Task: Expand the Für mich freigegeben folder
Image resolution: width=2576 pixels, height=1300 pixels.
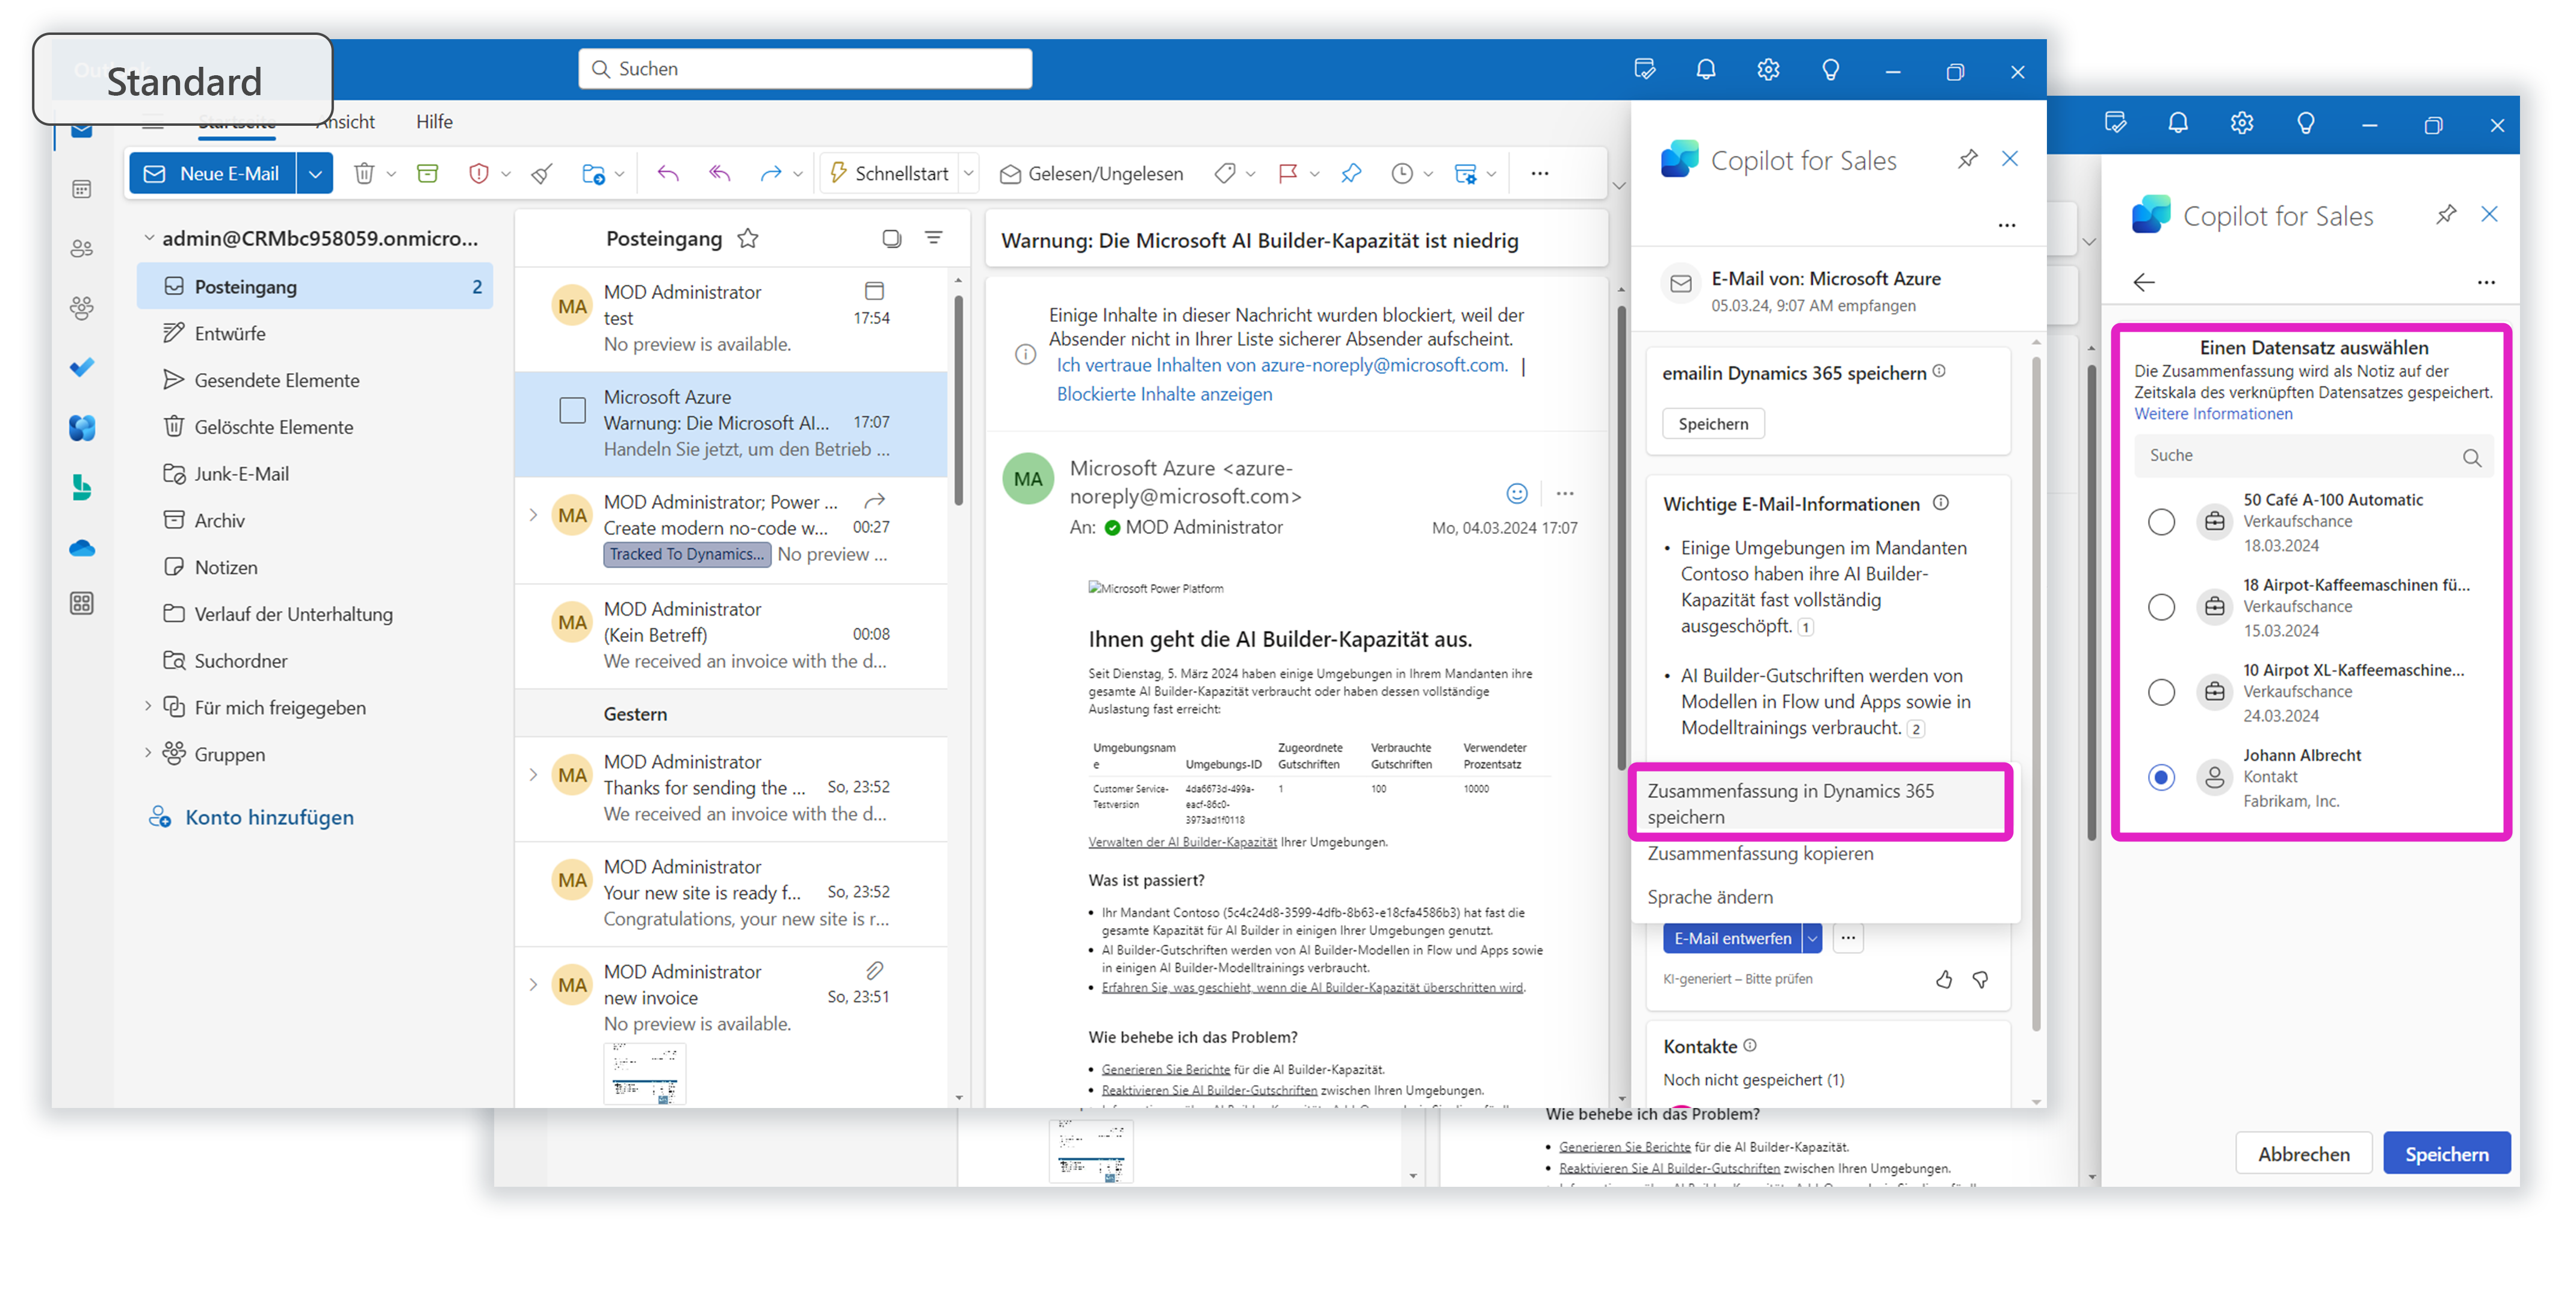Action: coord(148,706)
